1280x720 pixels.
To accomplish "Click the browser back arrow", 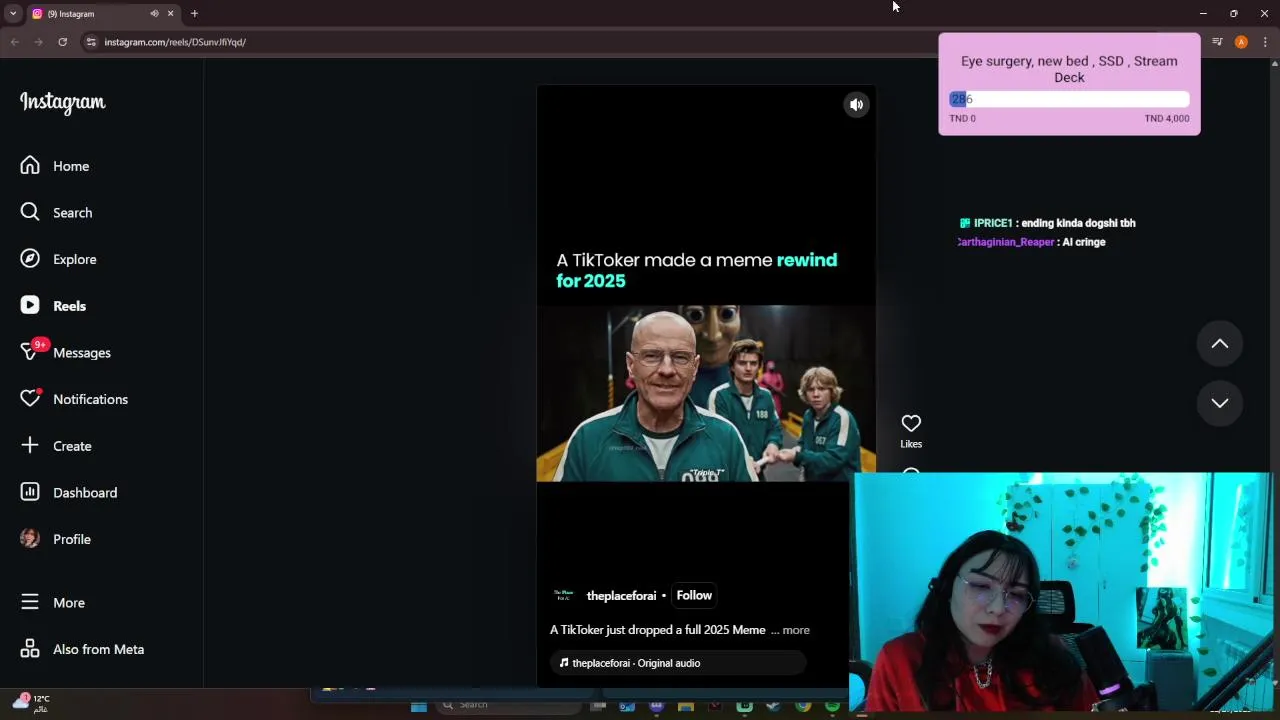I will (15, 42).
